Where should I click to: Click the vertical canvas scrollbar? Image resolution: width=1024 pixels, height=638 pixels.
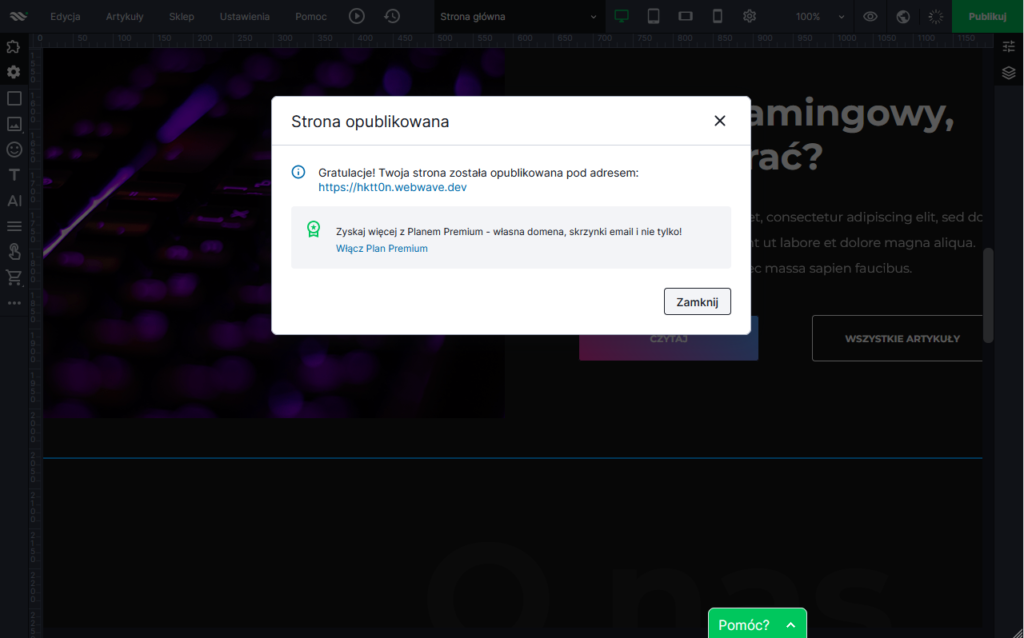[988, 295]
